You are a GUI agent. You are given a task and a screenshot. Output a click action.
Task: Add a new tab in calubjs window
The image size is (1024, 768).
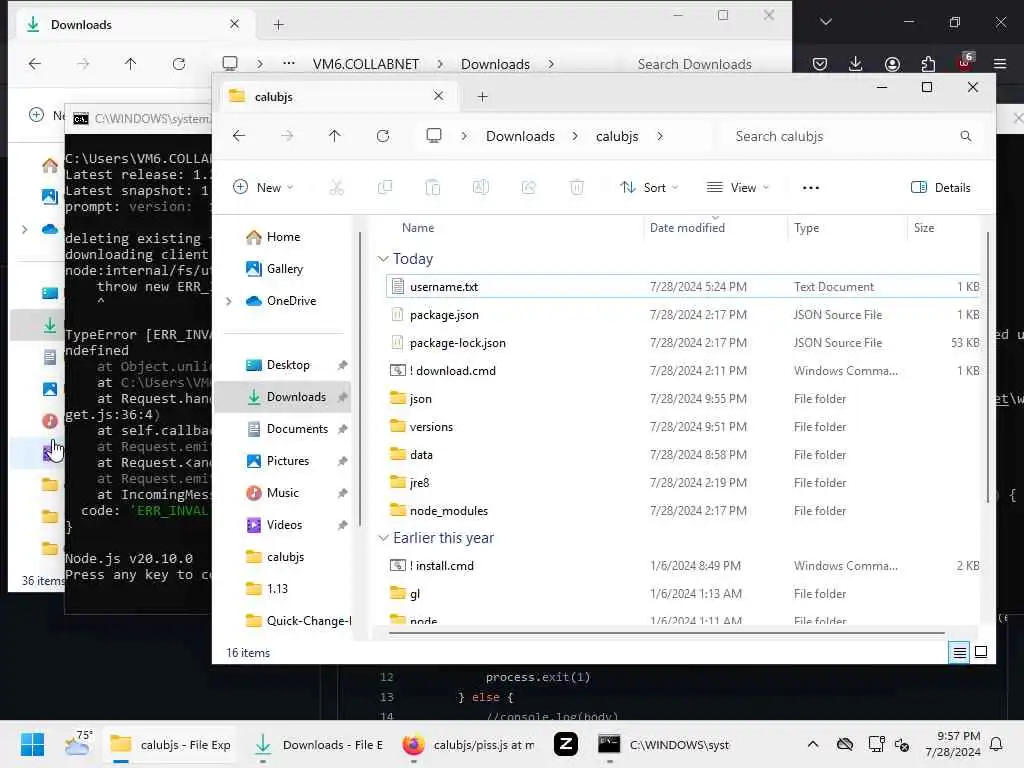(x=483, y=97)
